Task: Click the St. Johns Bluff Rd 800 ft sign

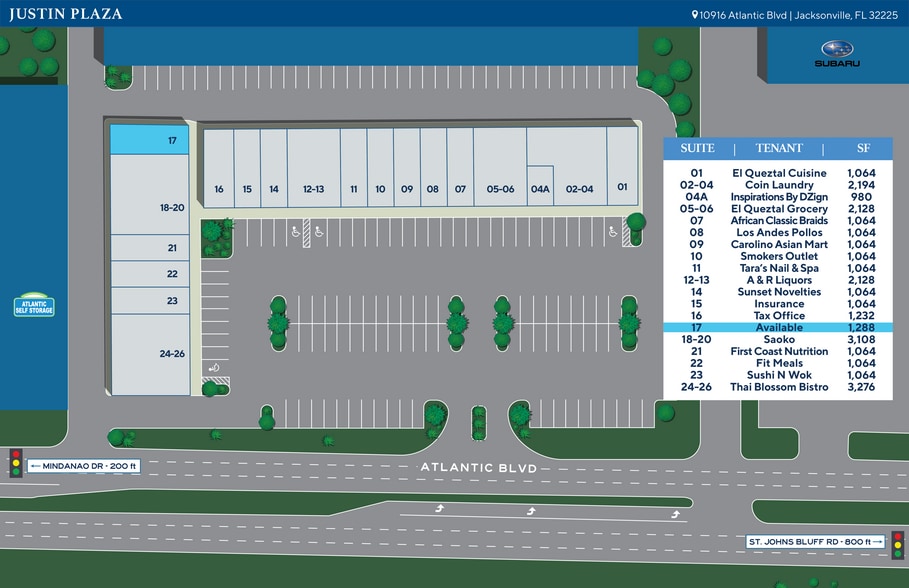Action: [817, 542]
